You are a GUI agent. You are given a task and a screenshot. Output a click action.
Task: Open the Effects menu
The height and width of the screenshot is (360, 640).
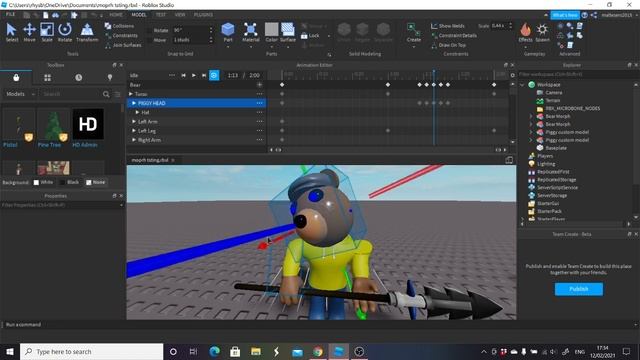coord(525,32)
